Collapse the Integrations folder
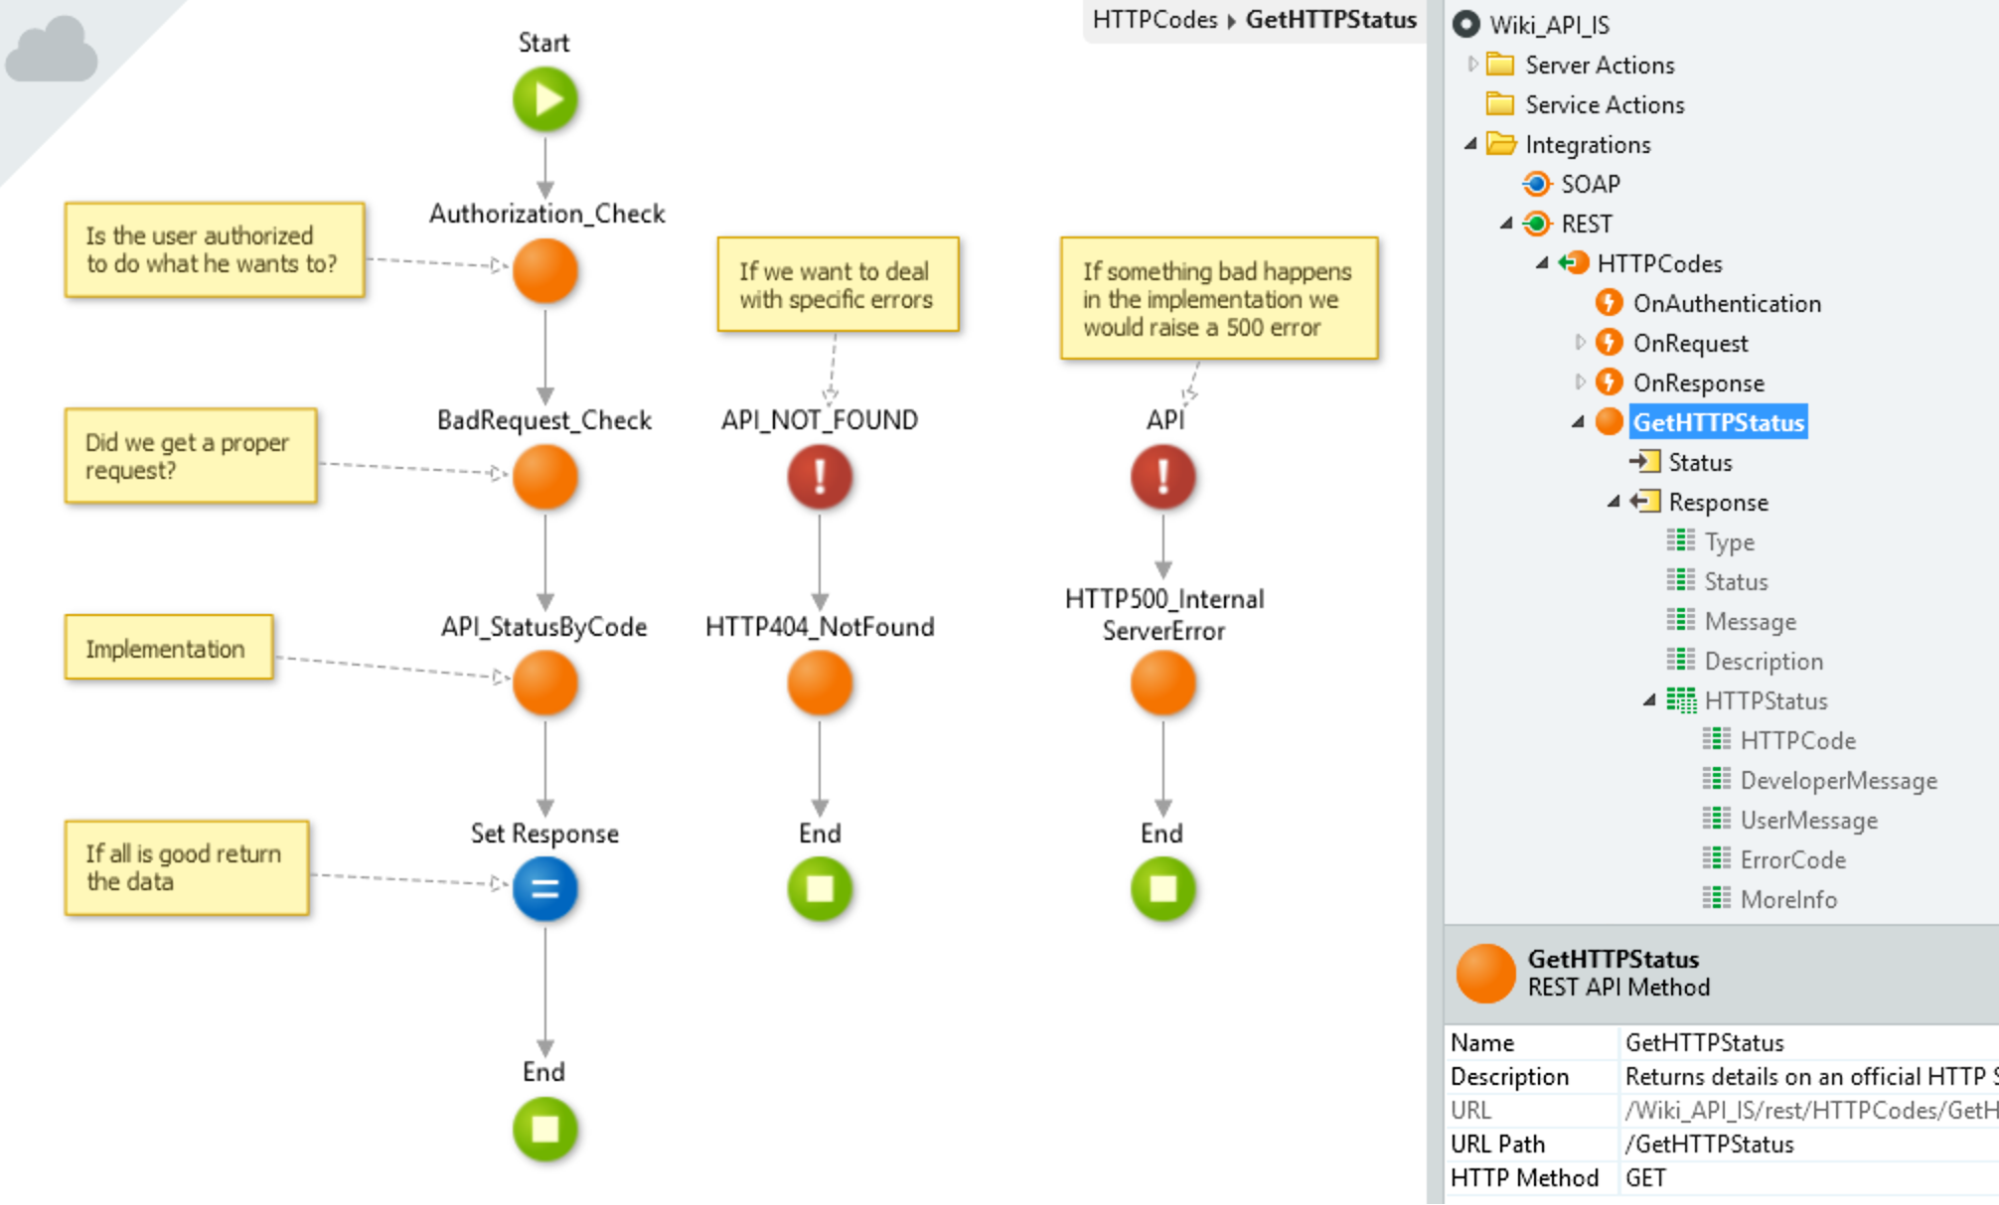 coord(1471,144)
